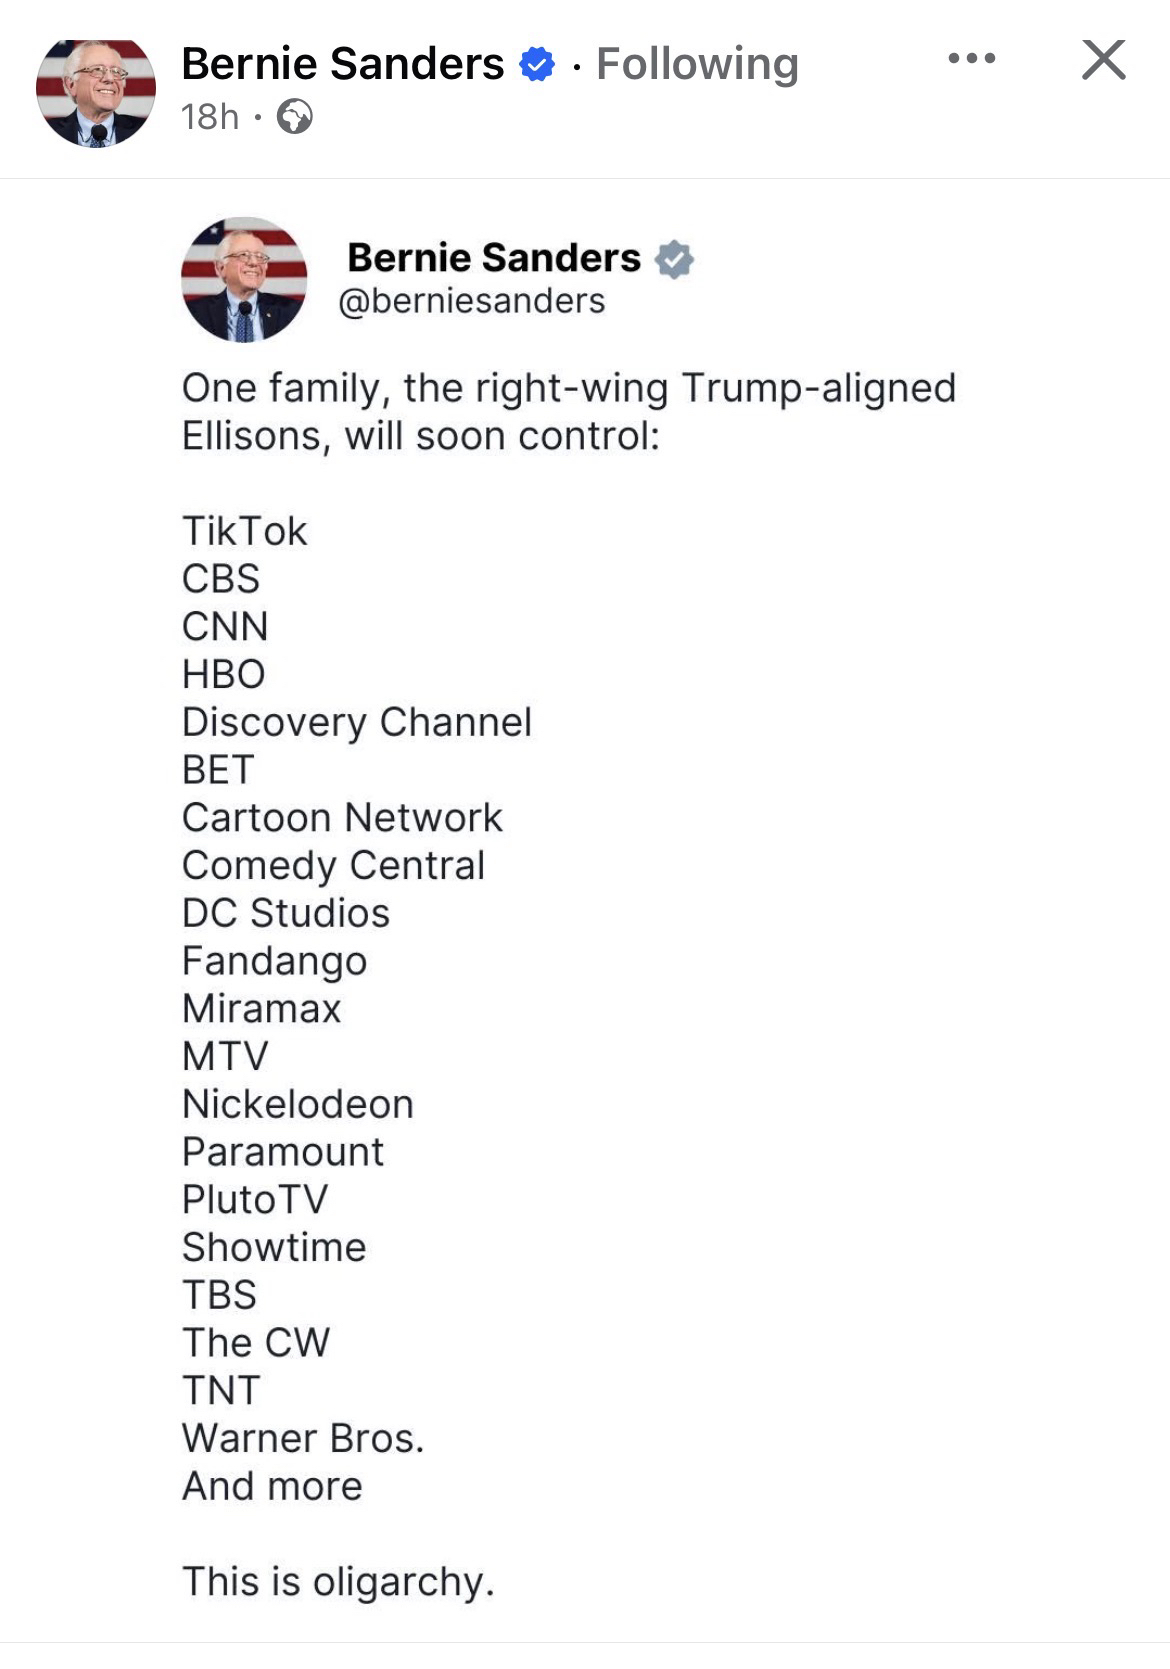Open Bernie Sanders' profile from the header name
The image size is (1170, 1669).
pos(342,64)
